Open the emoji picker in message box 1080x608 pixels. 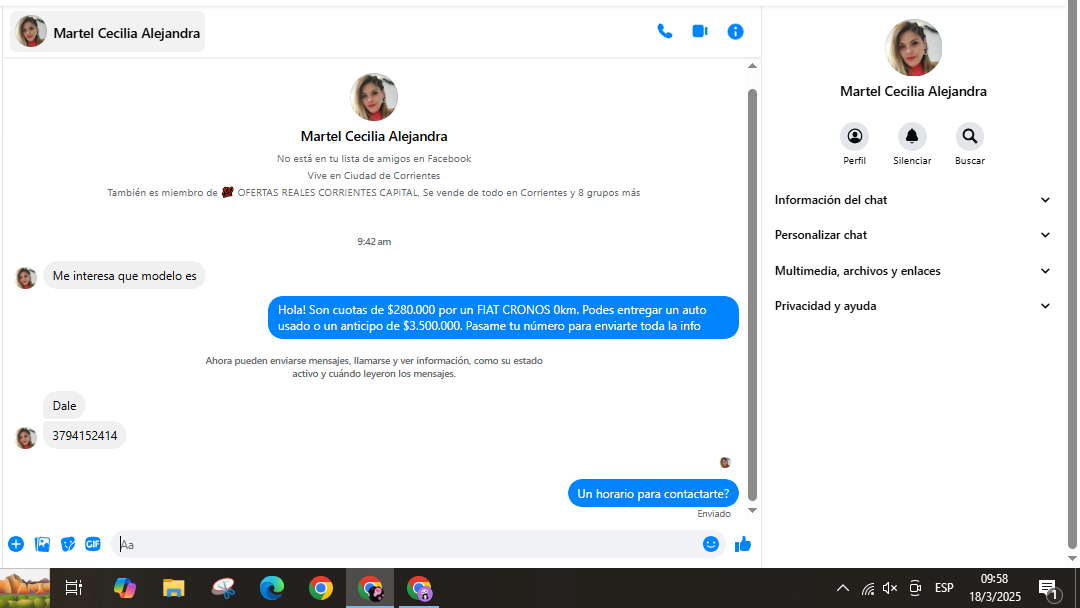[711, 544]
